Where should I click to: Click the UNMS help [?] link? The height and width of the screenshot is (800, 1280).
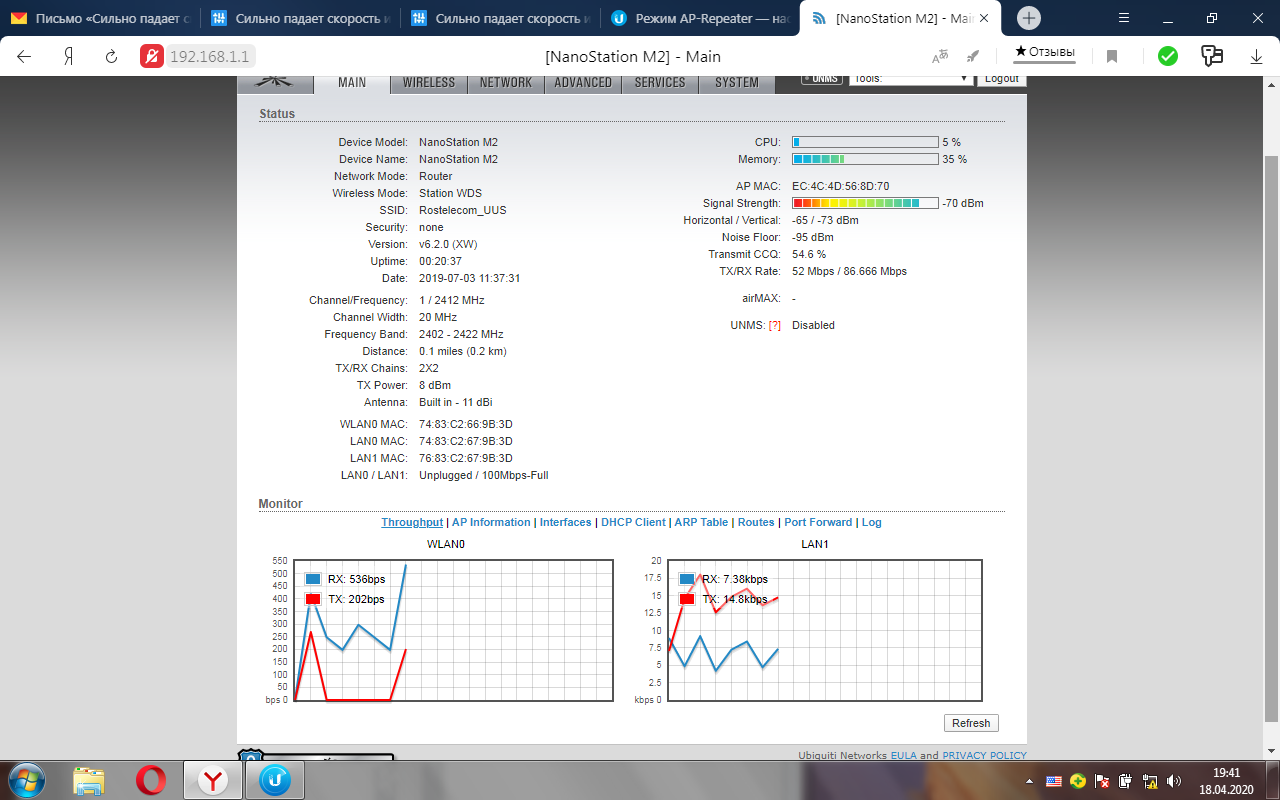point(774,325)
